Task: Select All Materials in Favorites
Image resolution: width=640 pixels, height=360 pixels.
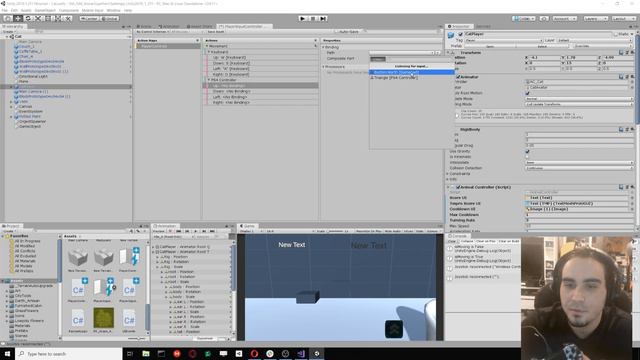Action: (25, 261)
